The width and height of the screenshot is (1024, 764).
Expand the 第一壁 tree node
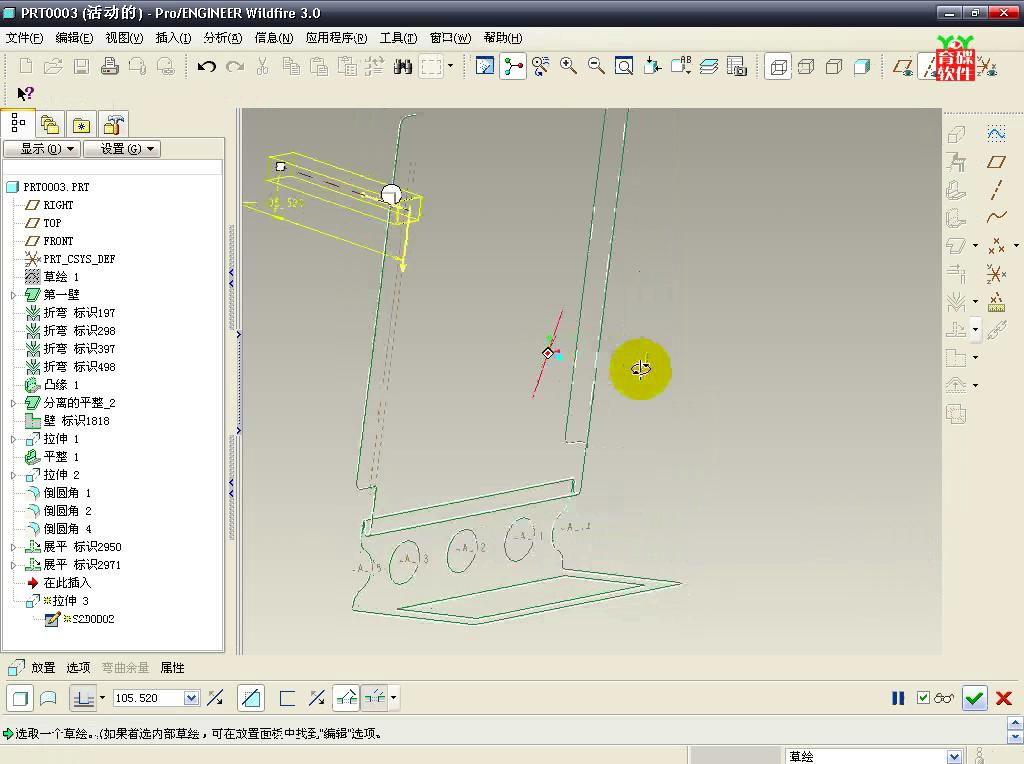14,295
